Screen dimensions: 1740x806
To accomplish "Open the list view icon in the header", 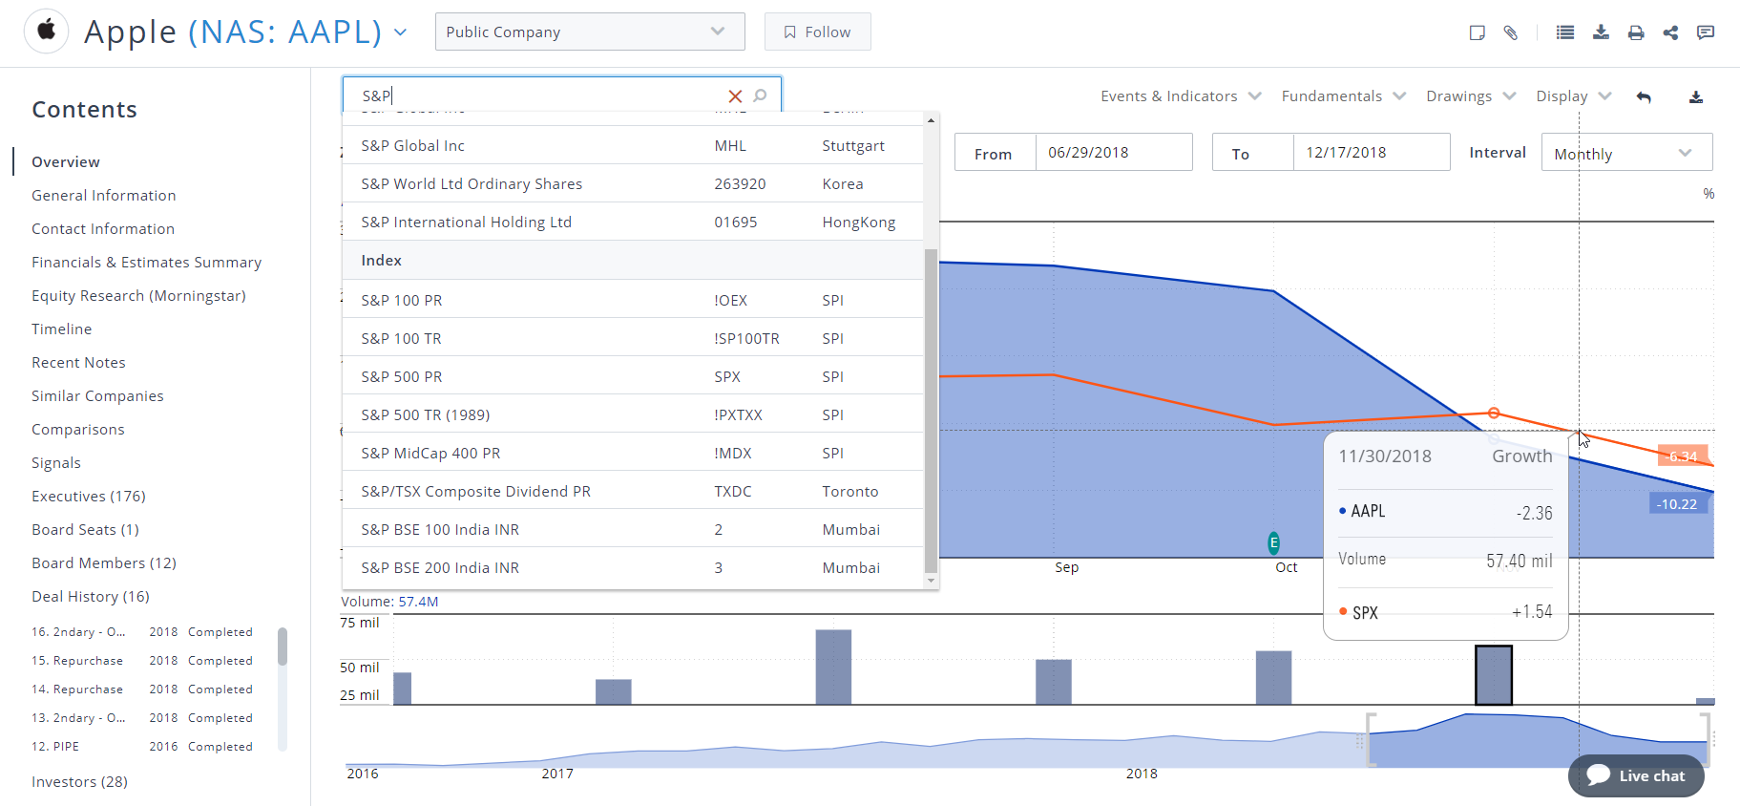I will (x=1565, y=32).
